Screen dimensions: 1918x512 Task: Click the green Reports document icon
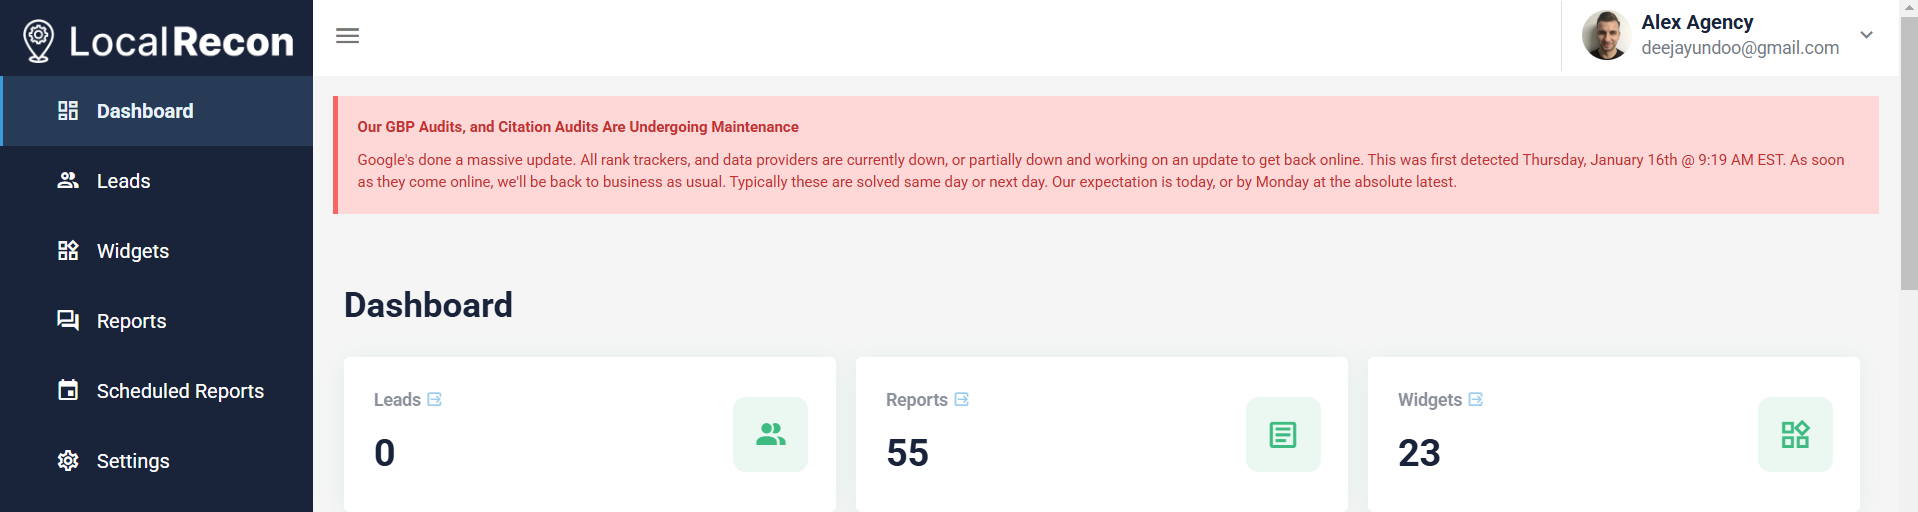tap(1283, 434)
